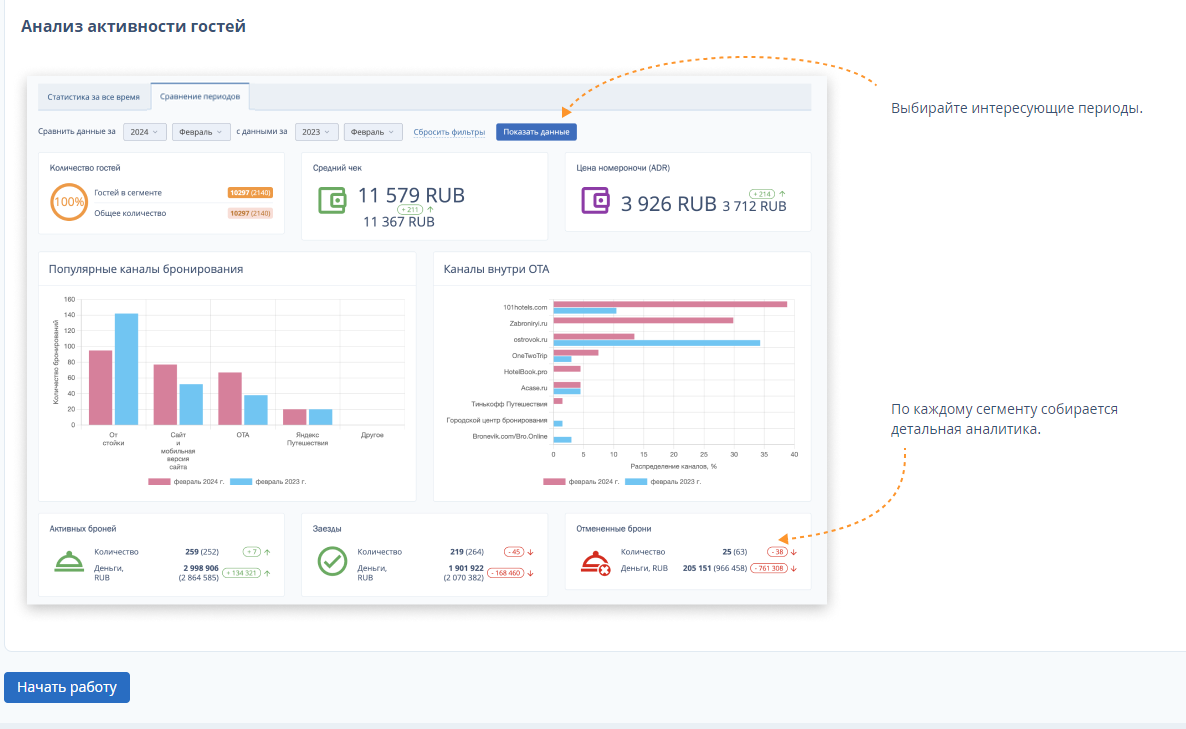Screen dimensions: 1186x729
Task: Click the 11 367 RUB previous check value
Action: pyautogui.click(x=399, y=222)
